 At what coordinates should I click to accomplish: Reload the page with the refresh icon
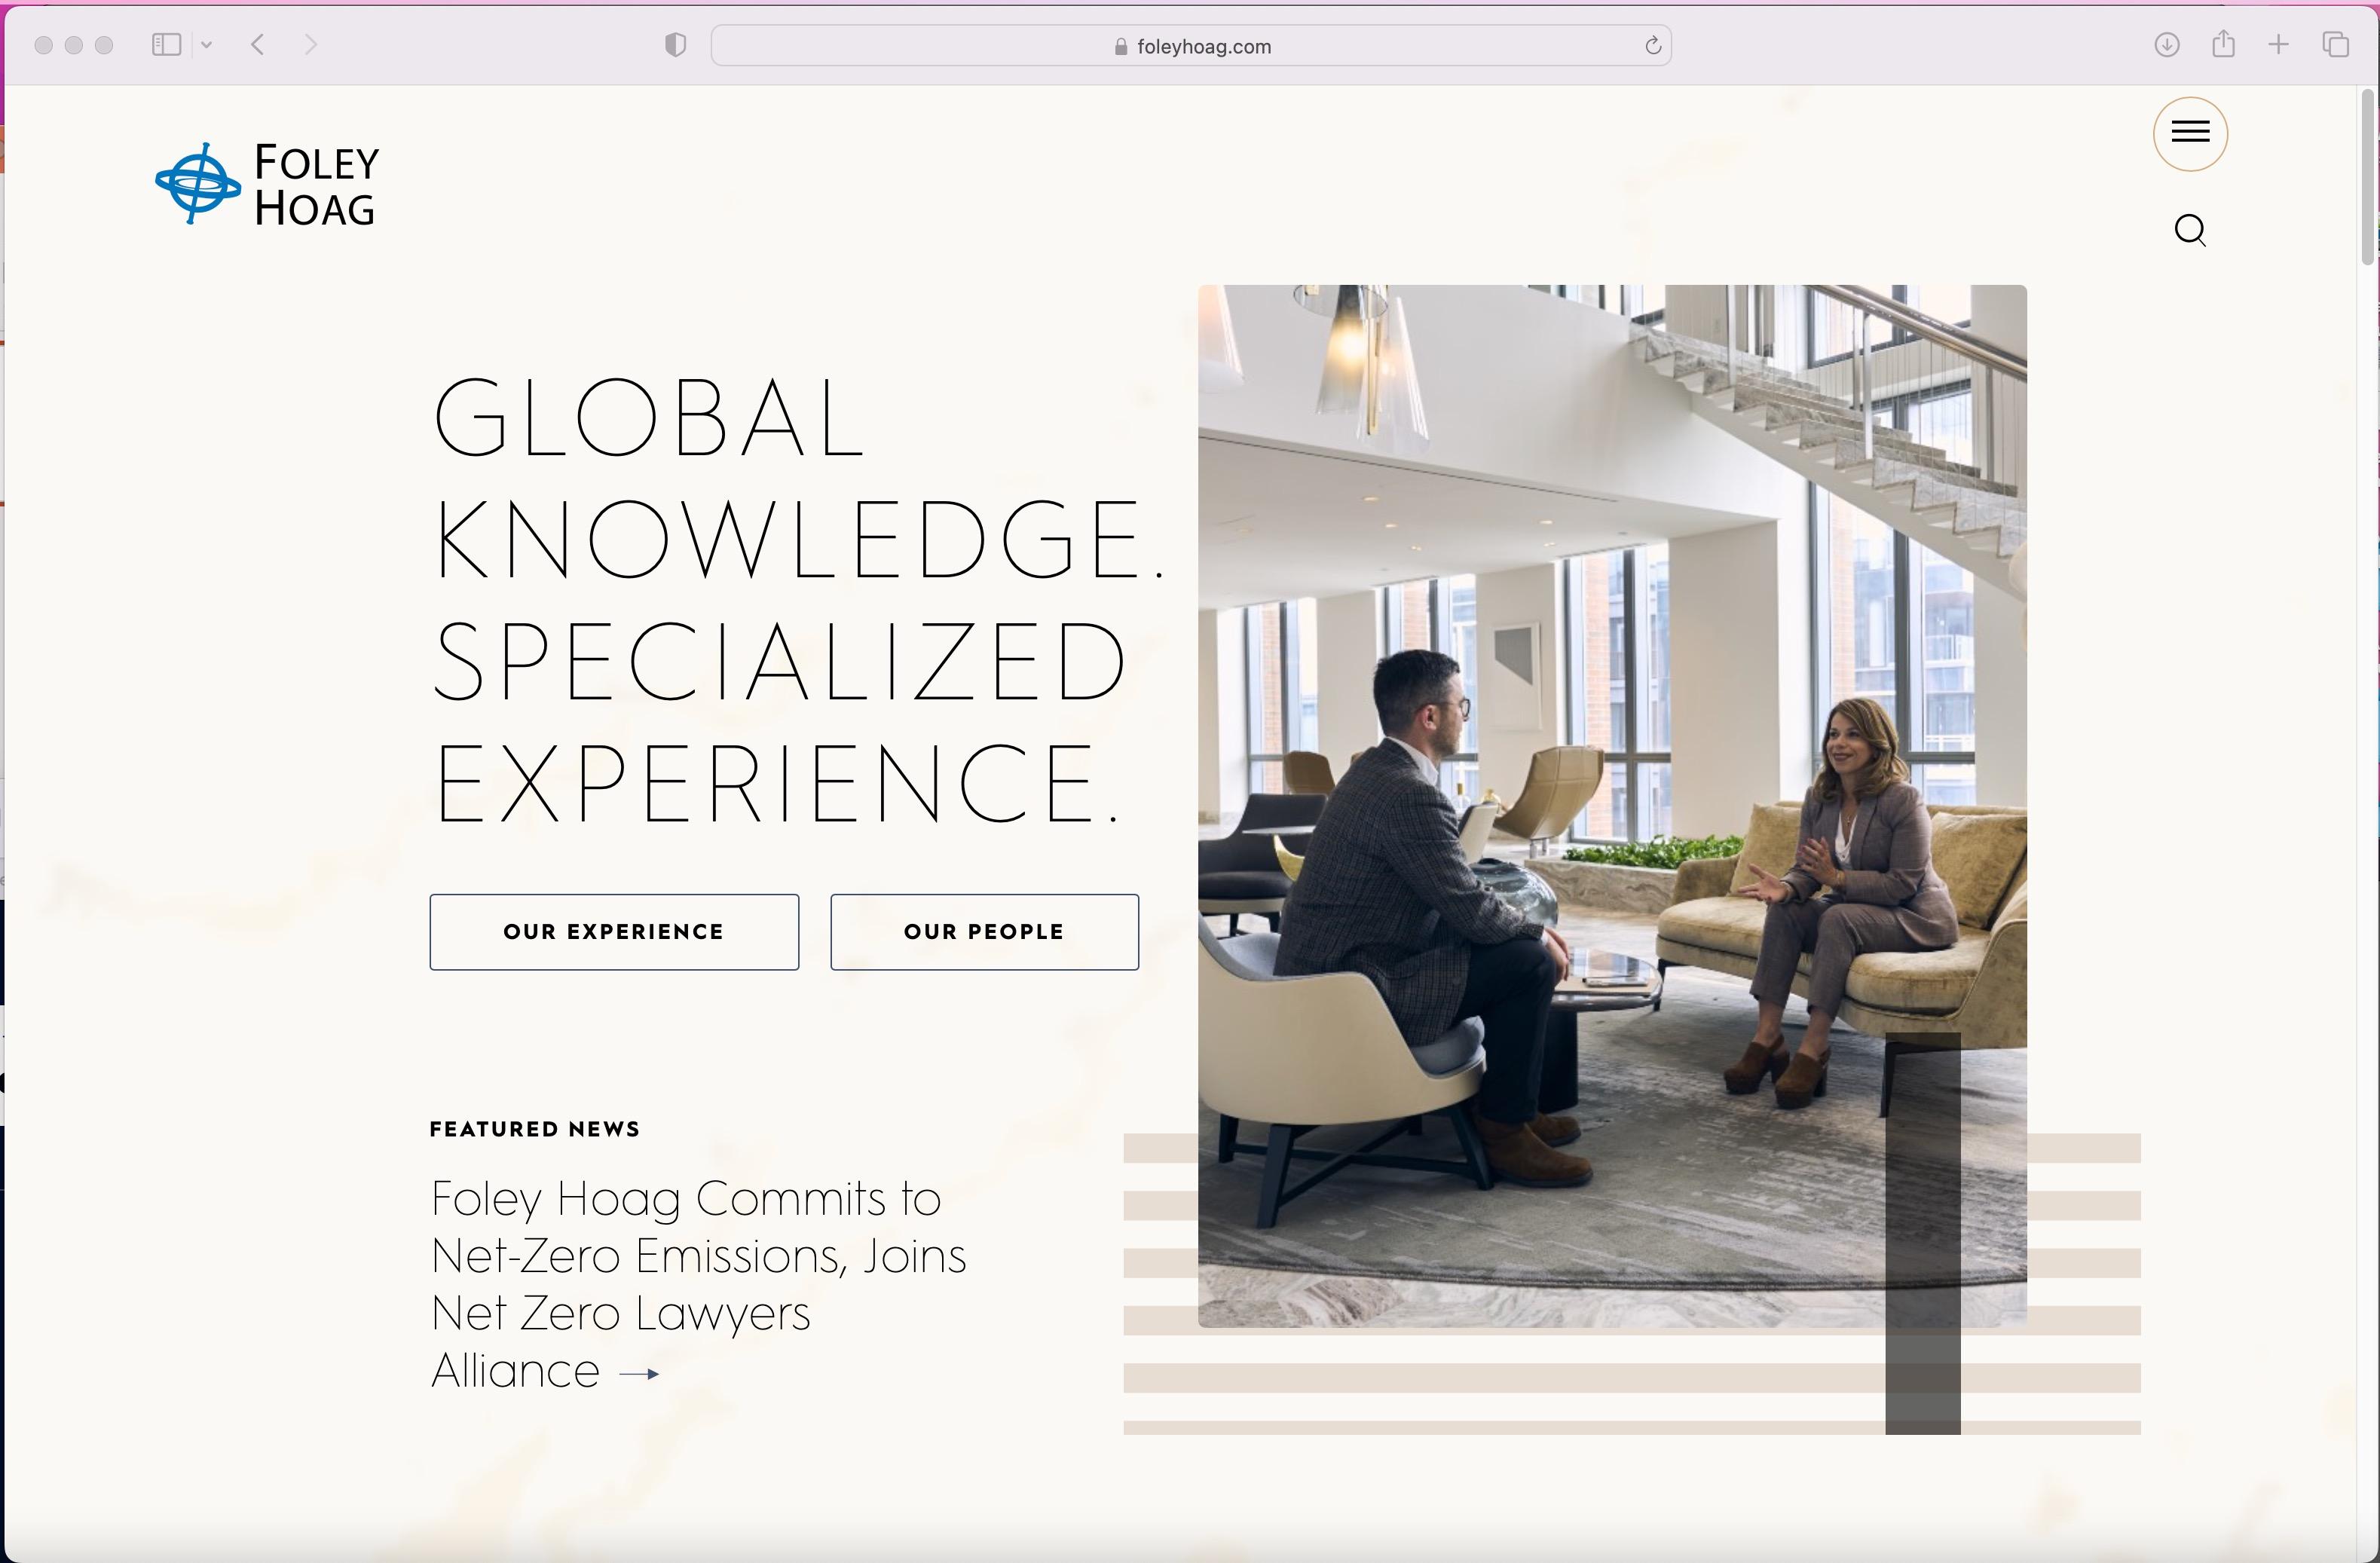(1653, 46)
